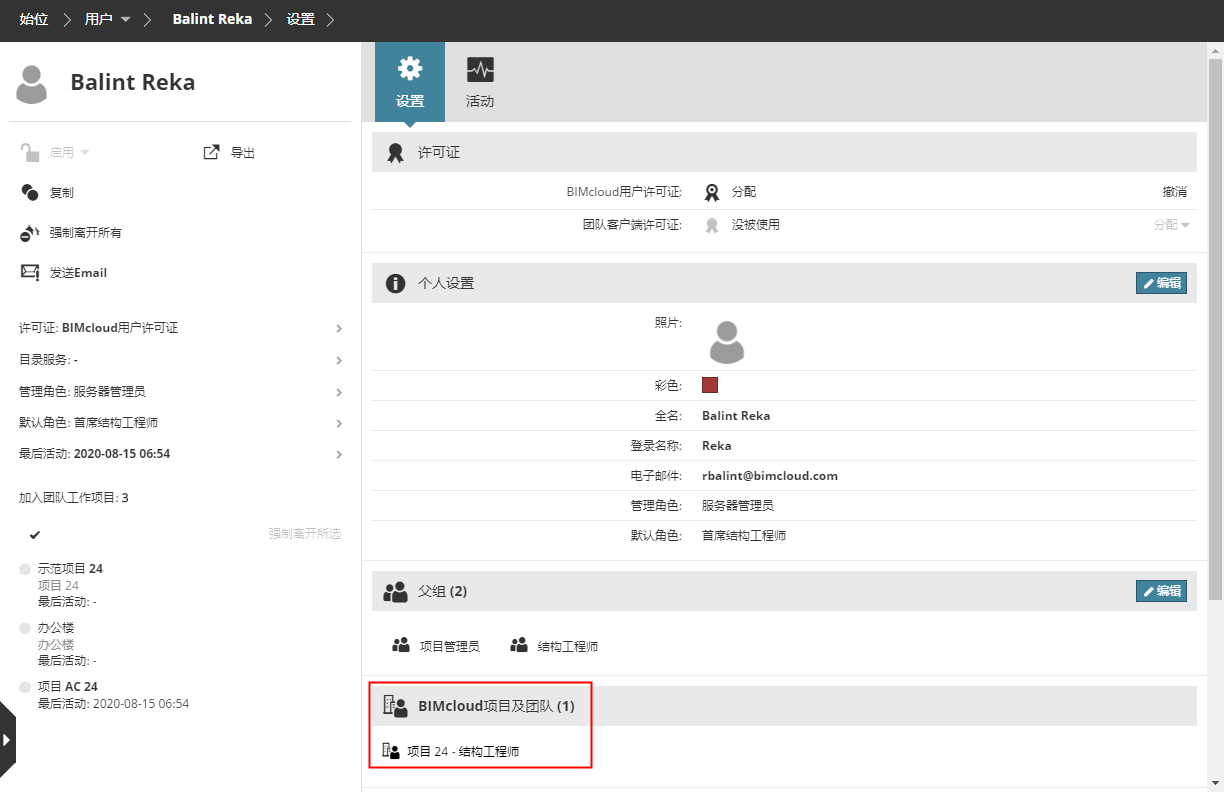Click 强制离开所有 text
This screenshot has height=792, width=1224.
[x=86, y=233]
